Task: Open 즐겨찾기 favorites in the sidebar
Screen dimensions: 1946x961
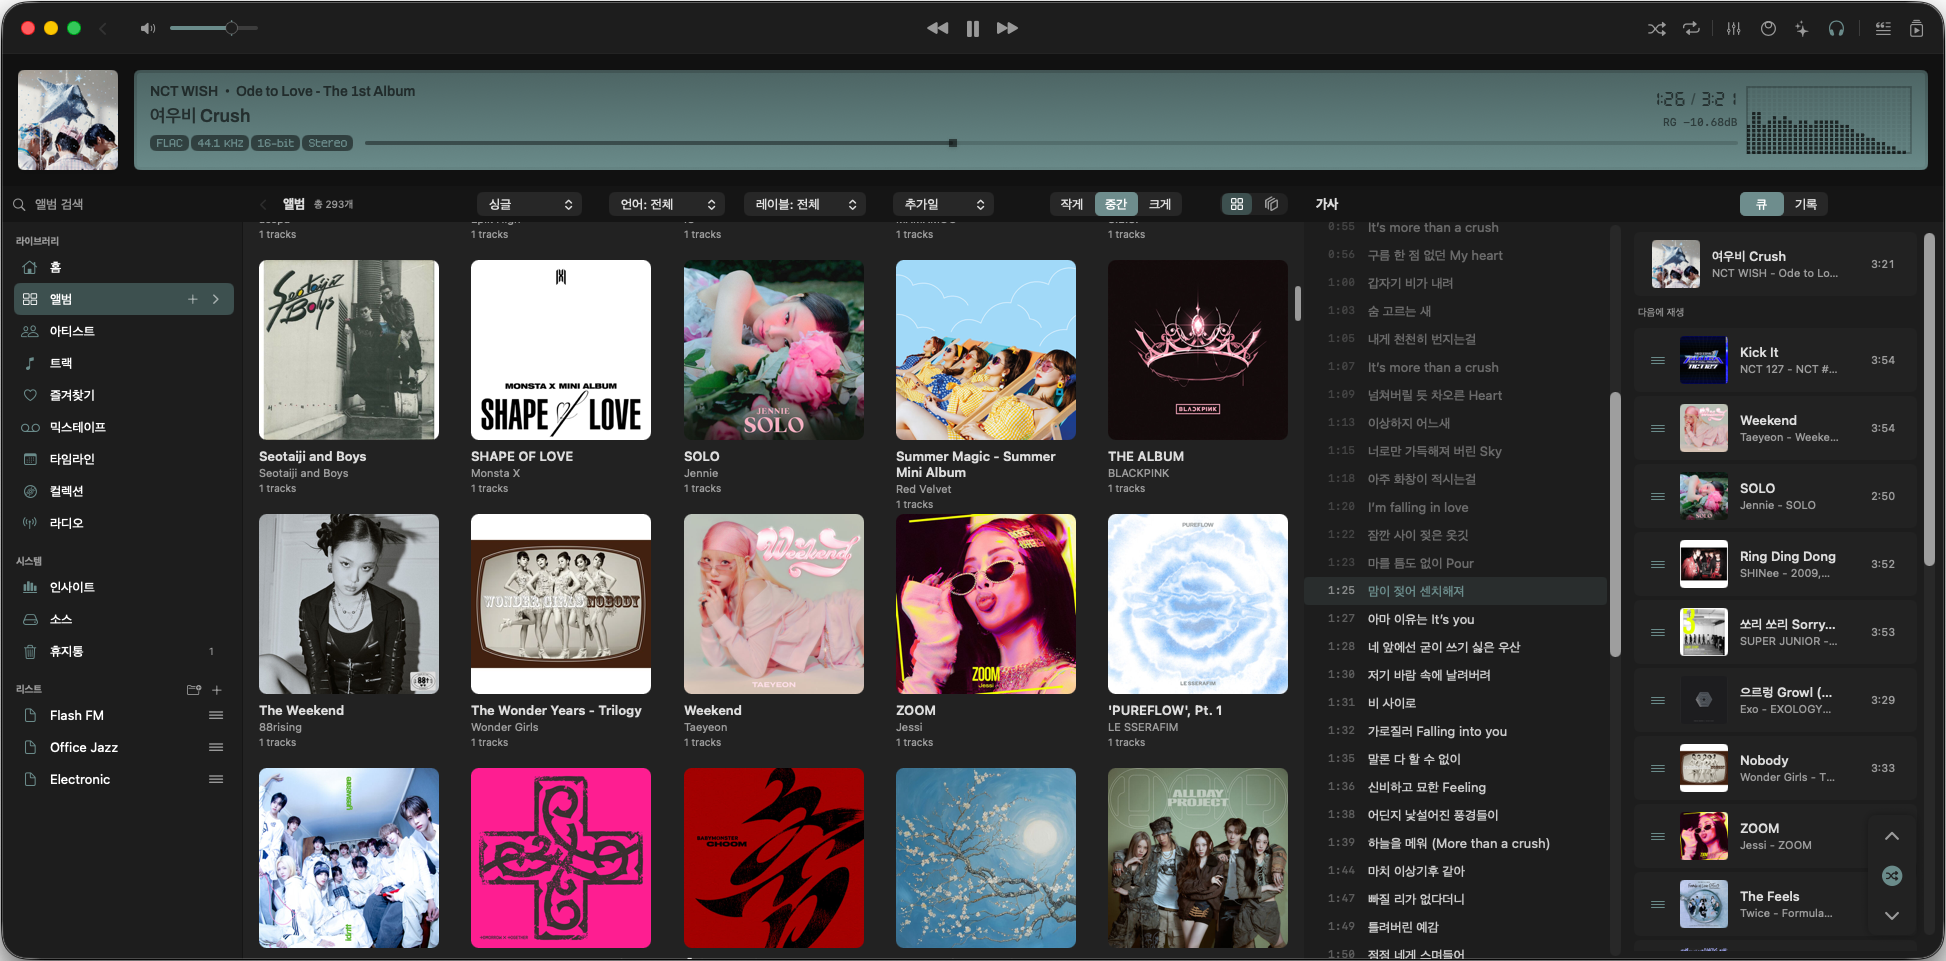Action: [x=124, y=395]
